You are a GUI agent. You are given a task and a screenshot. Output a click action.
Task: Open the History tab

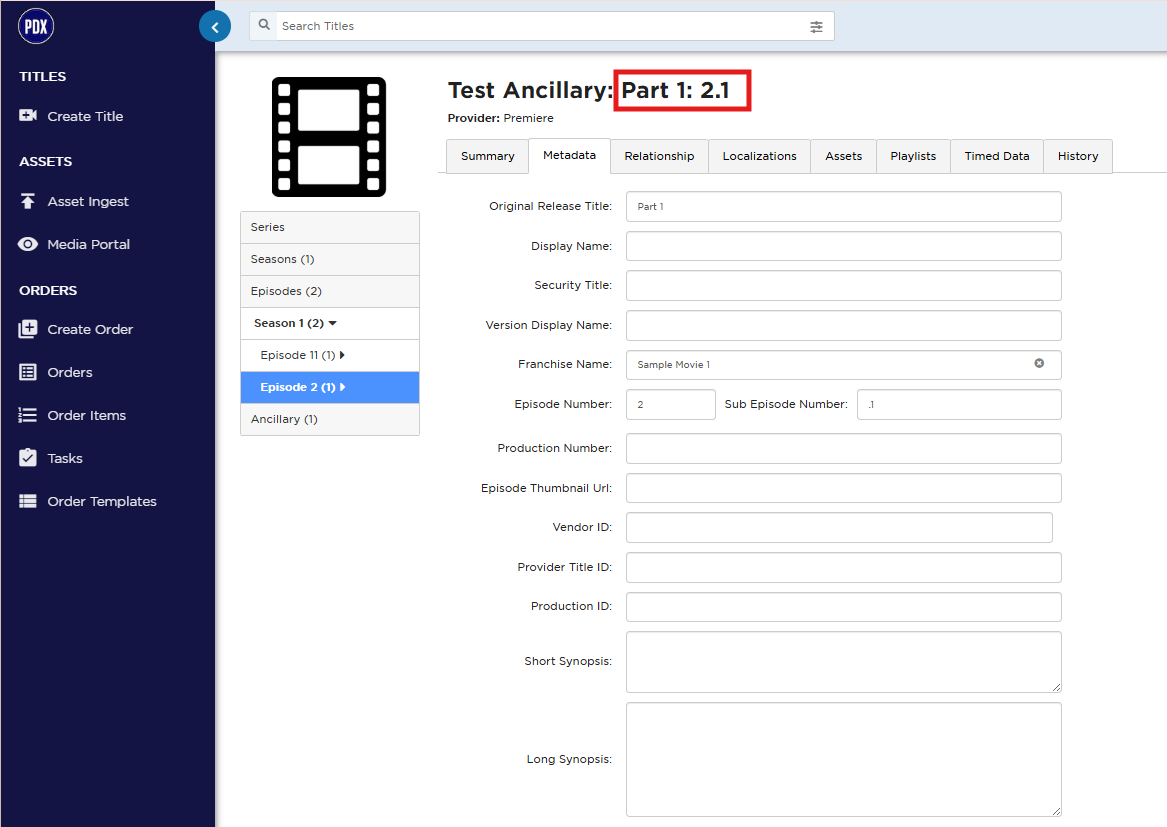pos(1078,156)
